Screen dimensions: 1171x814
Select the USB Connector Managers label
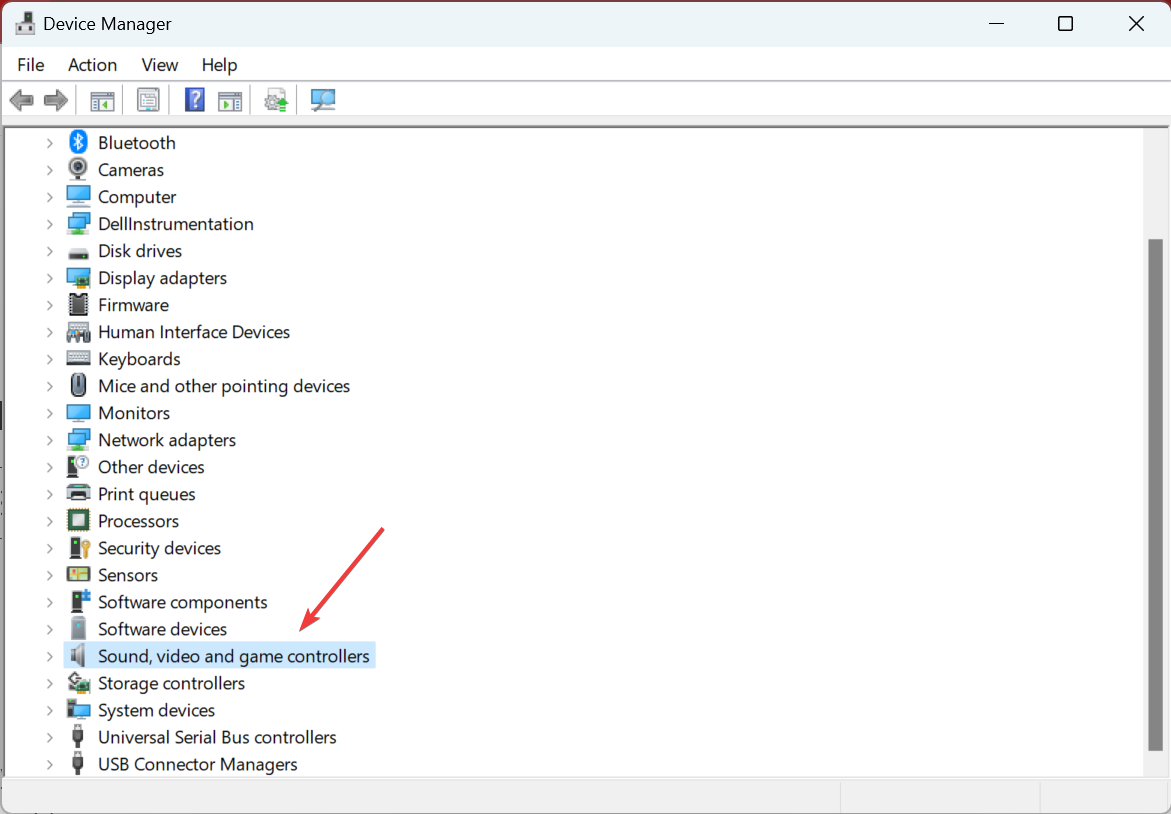pyautogui.click(x=198, y=764)
